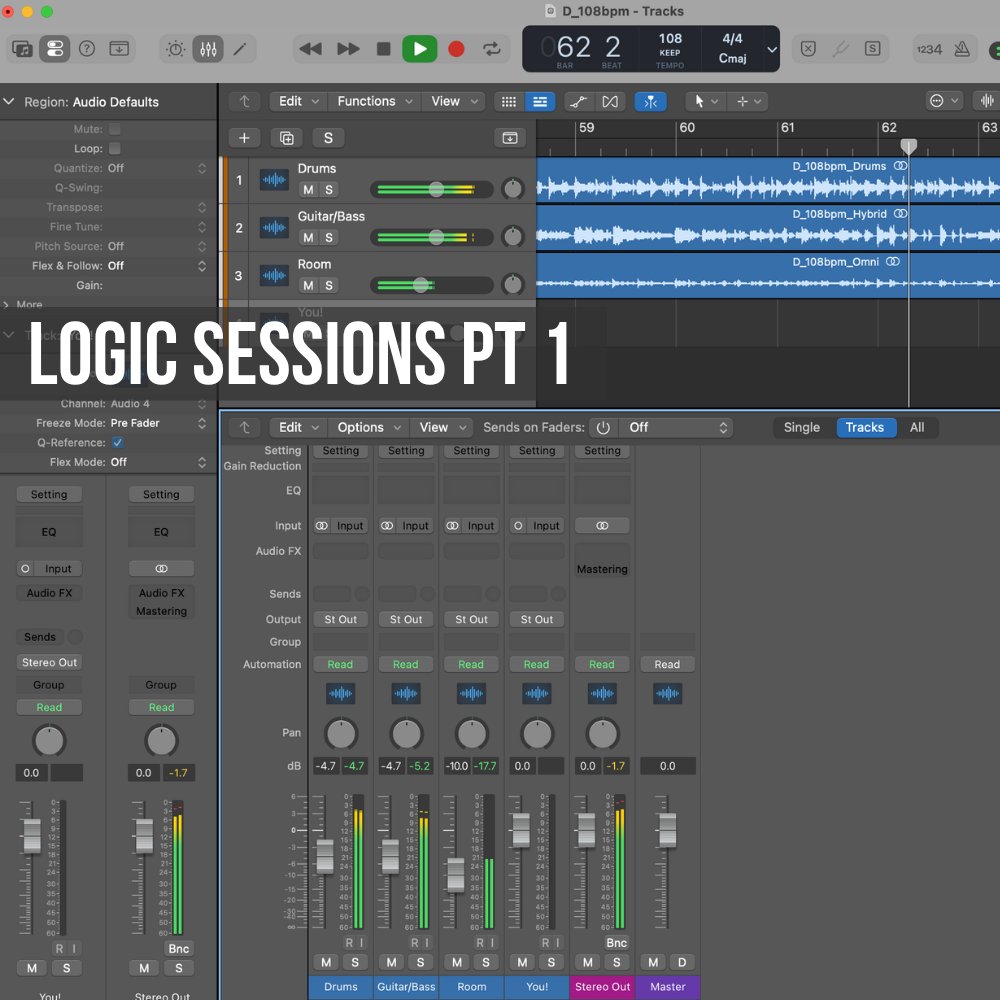Toggle global Solo S button in track header
The height and width of the screenshot is (1000, 1000).
point(328,138)
